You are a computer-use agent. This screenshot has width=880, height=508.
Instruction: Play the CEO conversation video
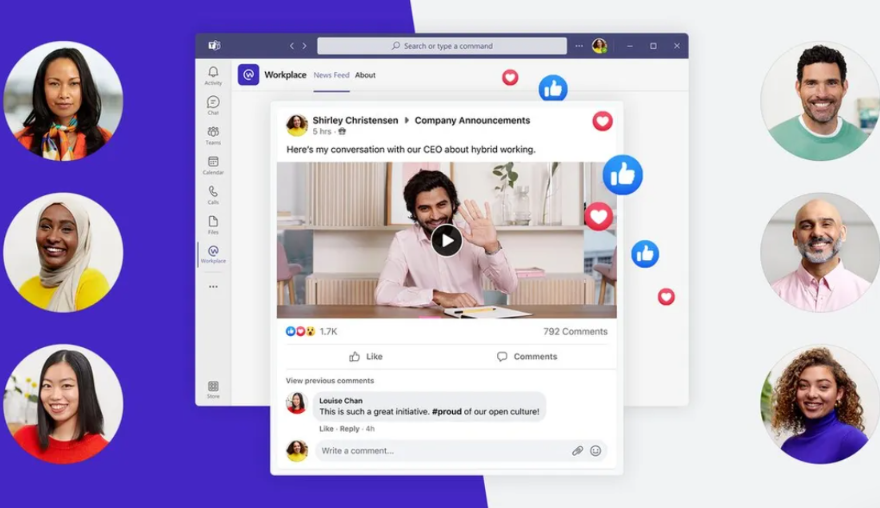[447, 240]
